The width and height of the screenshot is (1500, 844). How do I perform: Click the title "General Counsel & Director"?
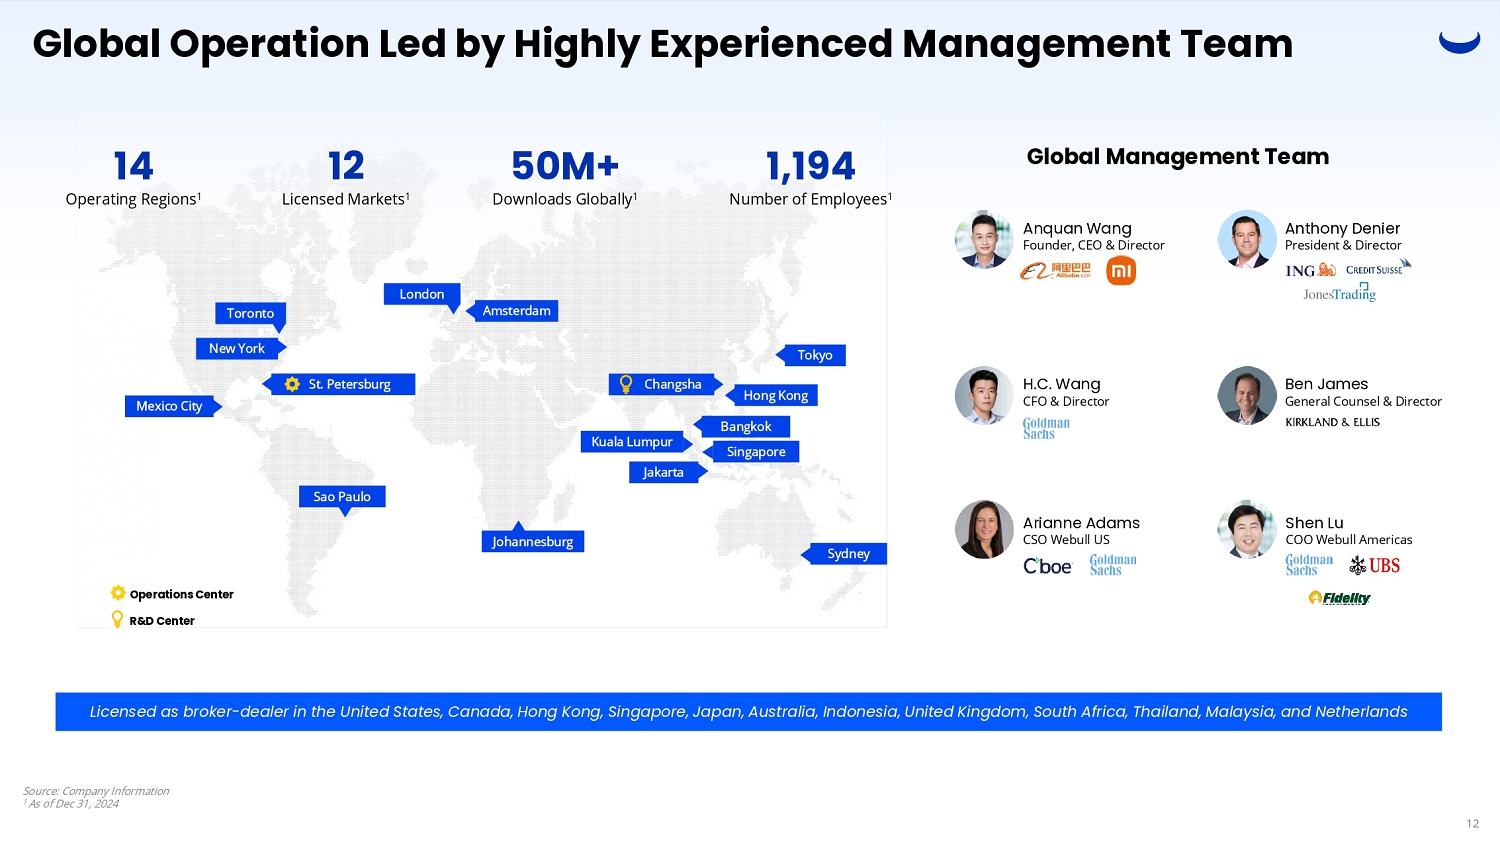point(1363,401)
